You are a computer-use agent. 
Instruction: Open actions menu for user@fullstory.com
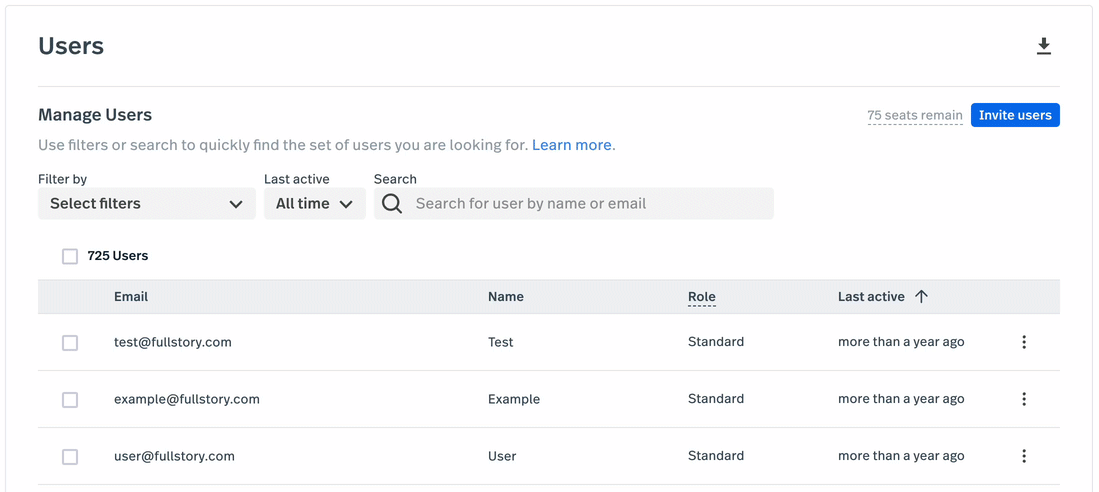pyautogui.click(x=1024, y=456)
